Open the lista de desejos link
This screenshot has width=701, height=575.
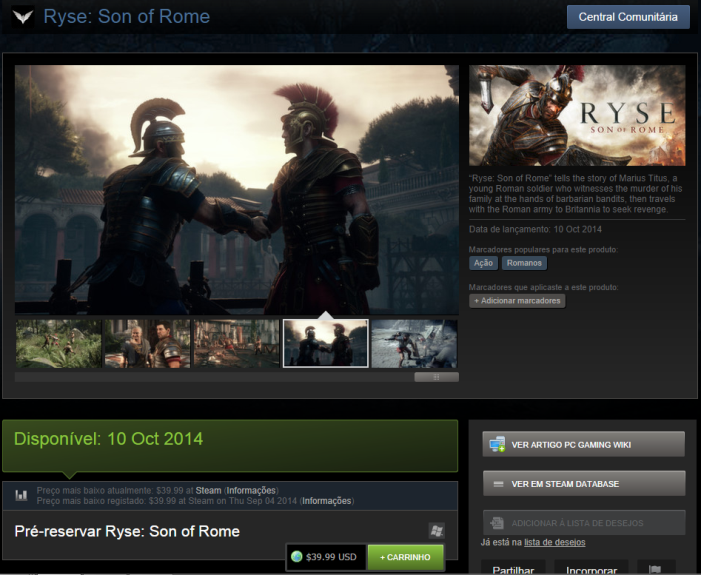554,542
